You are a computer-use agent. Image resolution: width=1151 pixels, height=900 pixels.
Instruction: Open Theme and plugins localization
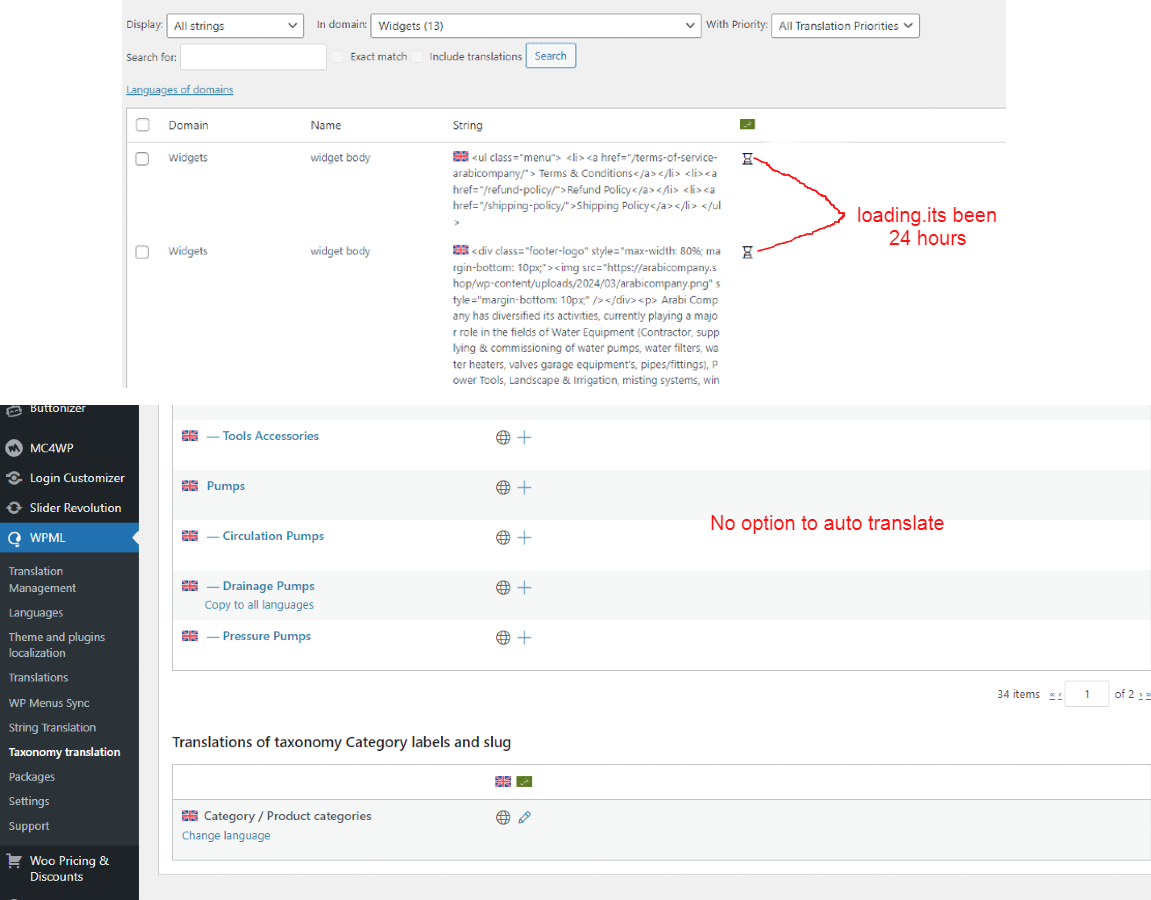click(x=57, y=645)
